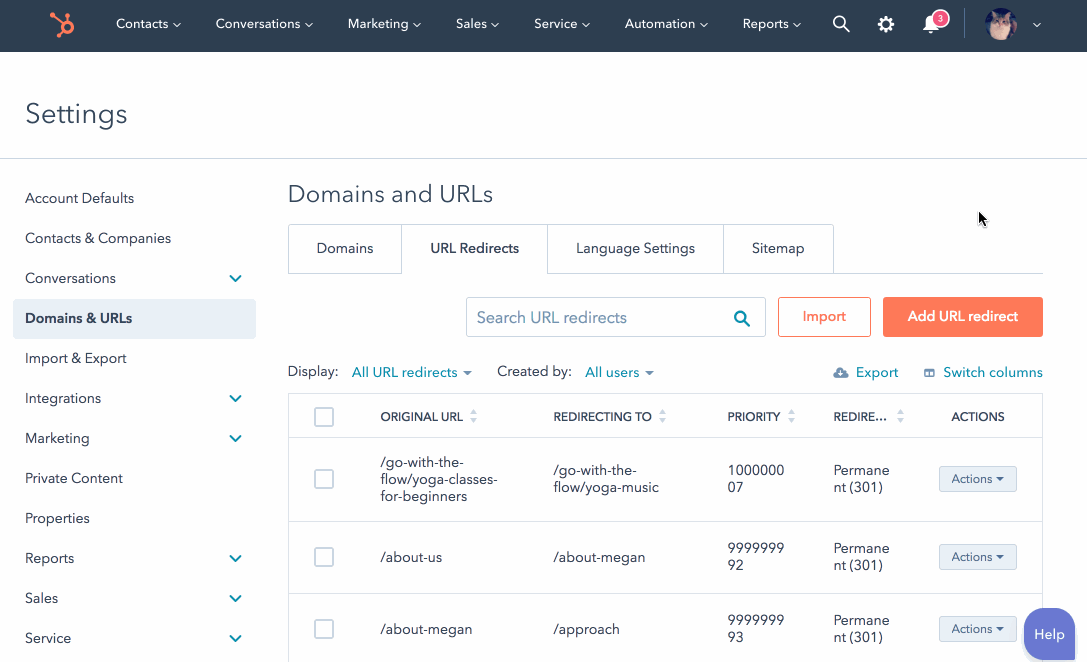The image size is (1087, 662).
Task: Select the /about-megan redirect row checkbox
Action: click(x=324, y=629)
